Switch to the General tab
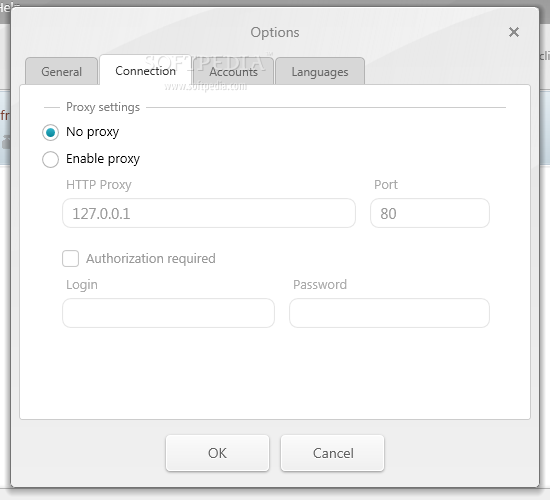This screenshot has width=550, height=500. pos(61,71)
